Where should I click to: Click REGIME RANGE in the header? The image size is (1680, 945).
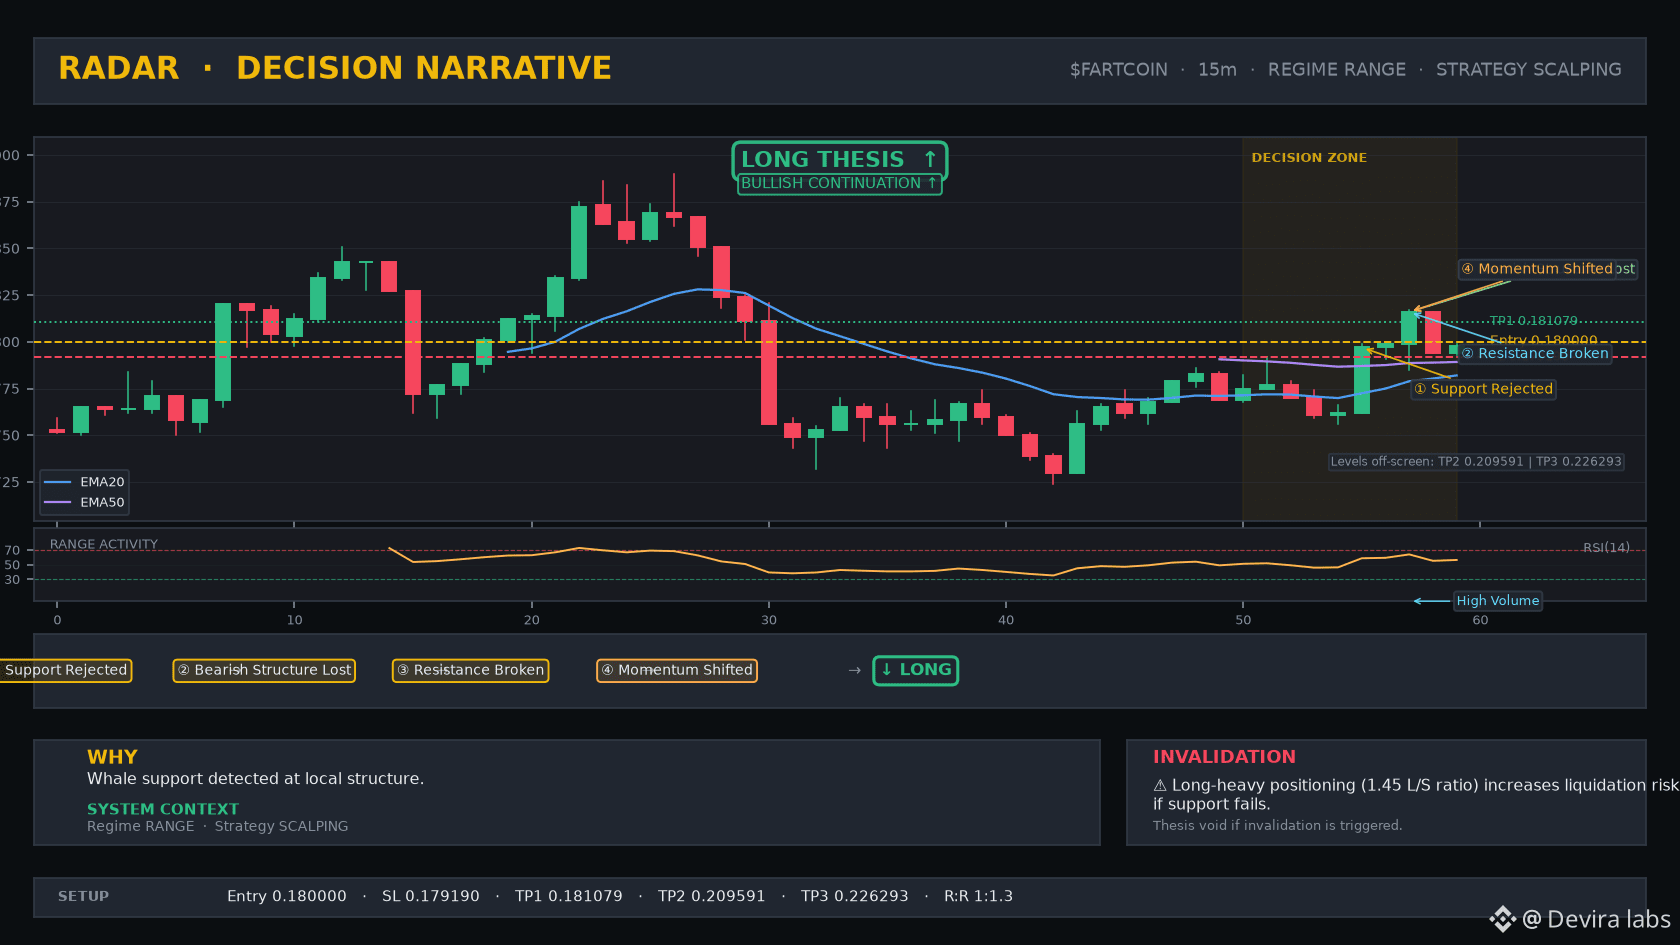(x=1337, y=70)
